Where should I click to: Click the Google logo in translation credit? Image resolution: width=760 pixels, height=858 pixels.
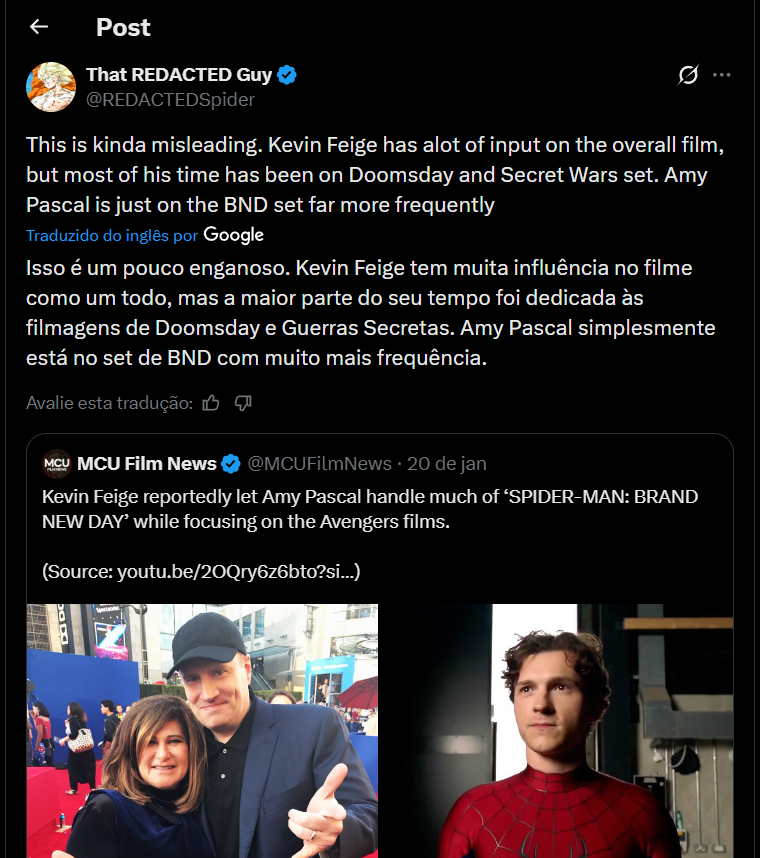(x=233, y=235)
